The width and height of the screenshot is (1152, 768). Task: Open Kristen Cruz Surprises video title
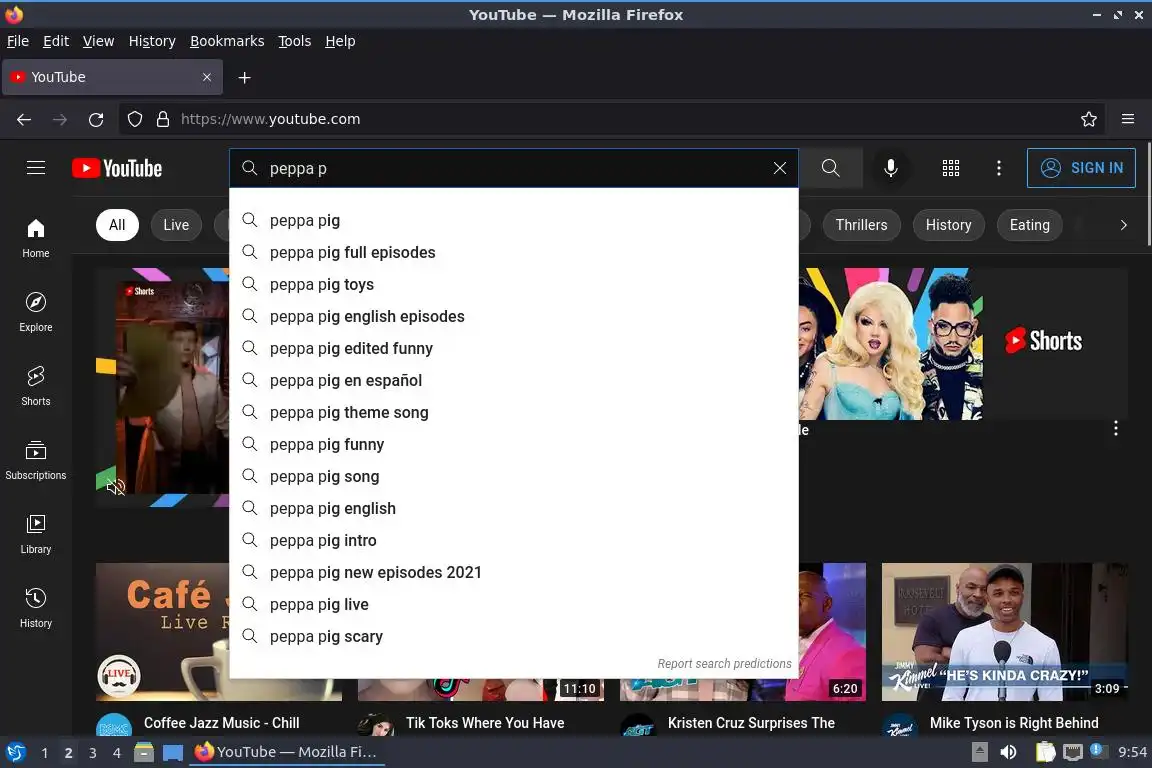tap(751, 723)
